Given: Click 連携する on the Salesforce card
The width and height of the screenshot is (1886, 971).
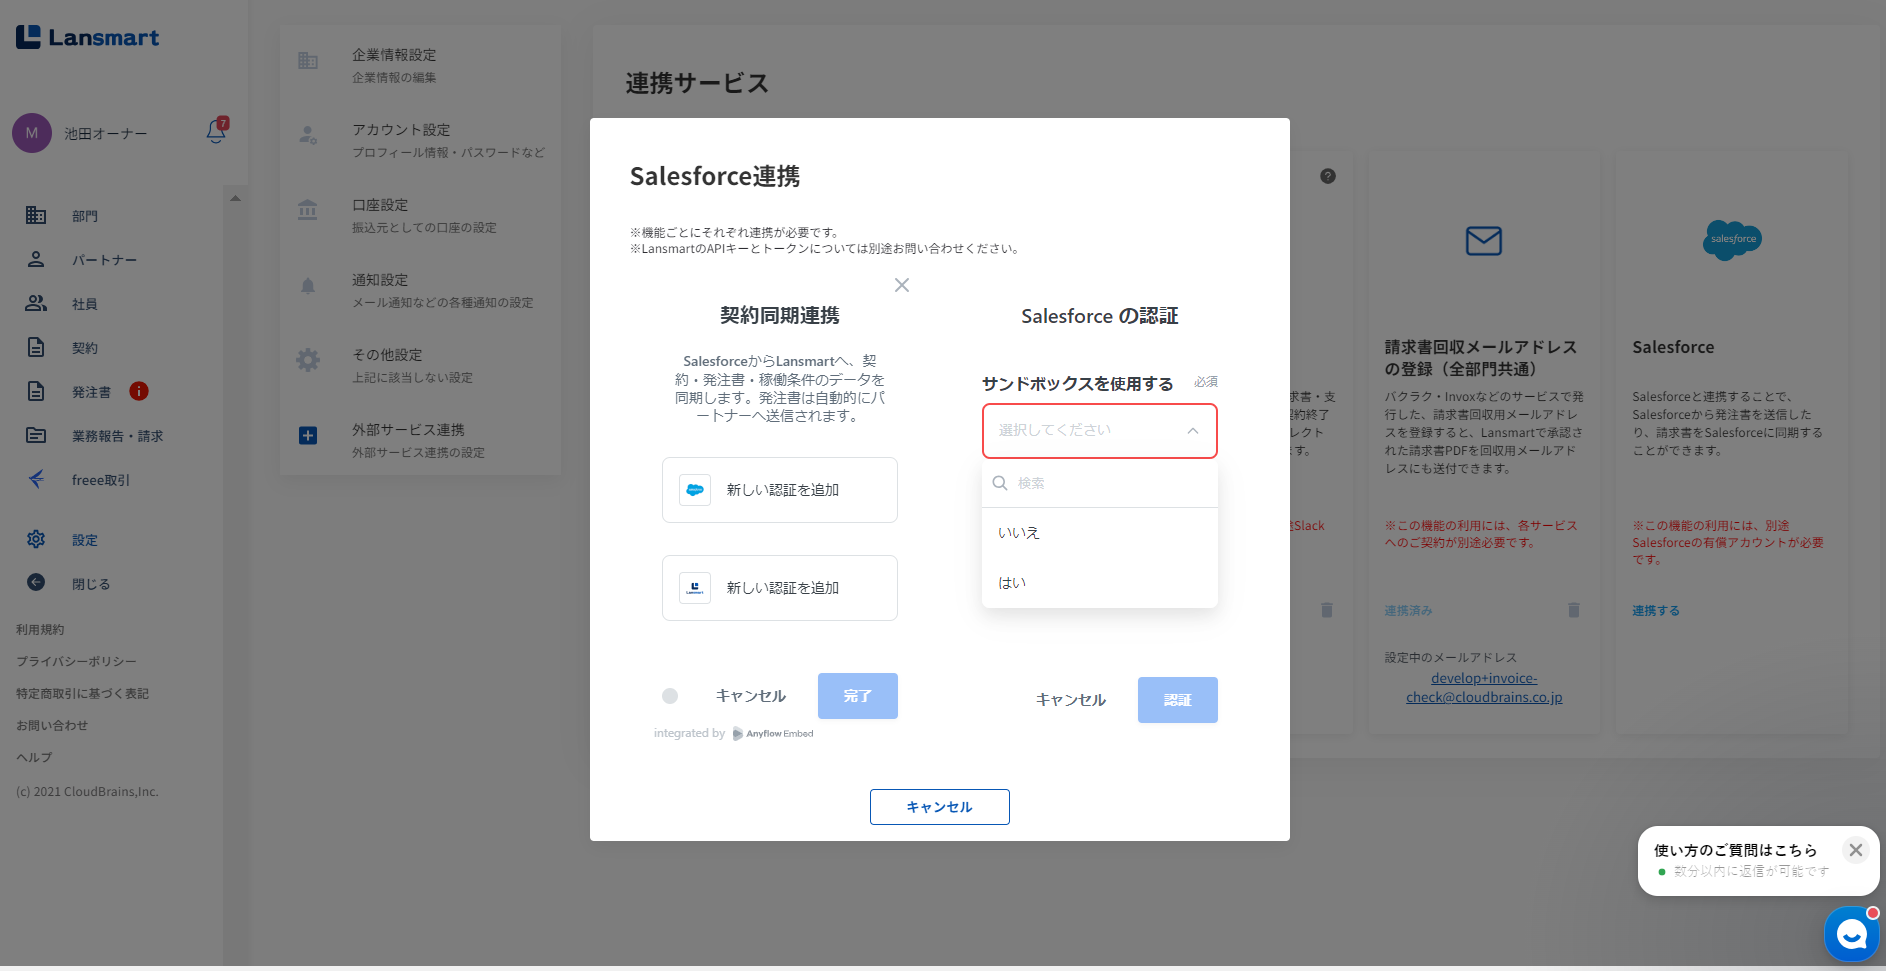Looking at the screenshot, I should point(1656,611).
